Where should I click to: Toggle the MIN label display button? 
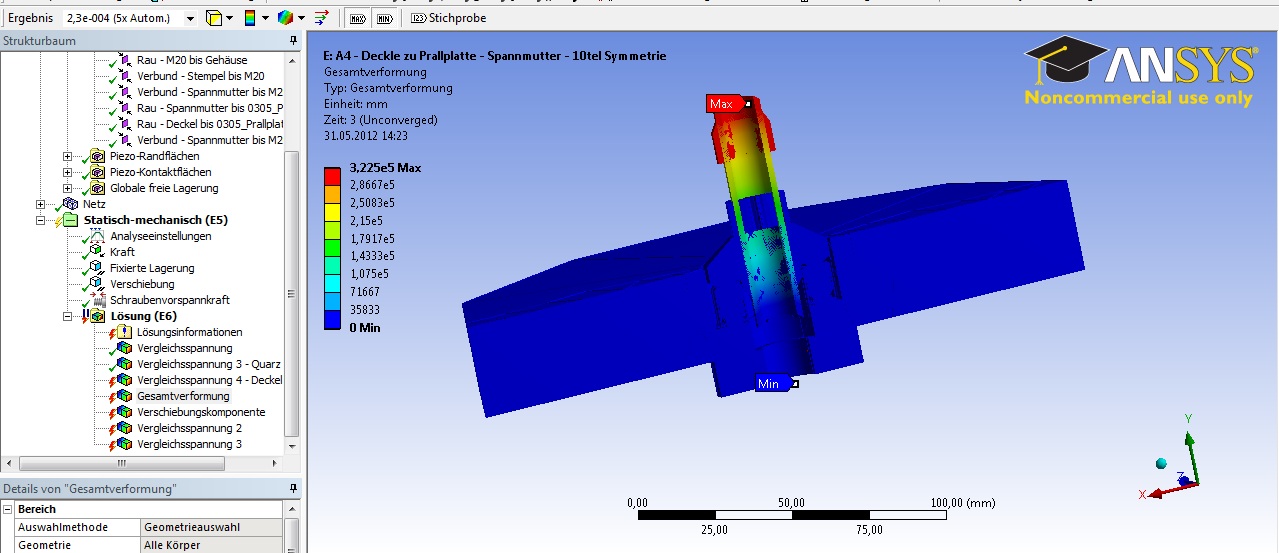[x=384, y=18]
